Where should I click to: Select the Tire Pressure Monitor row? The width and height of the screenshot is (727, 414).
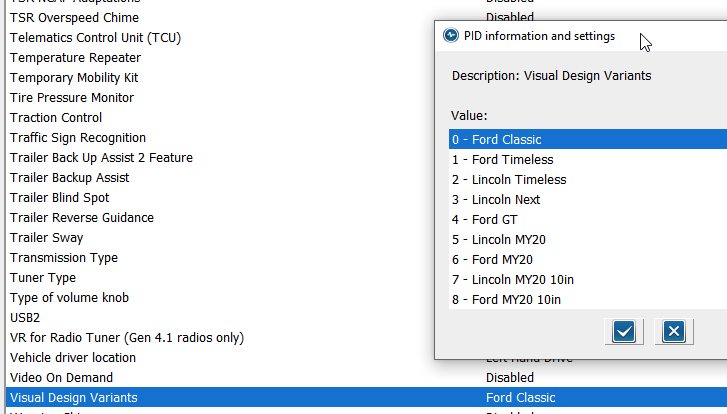(x=220, y=97)
